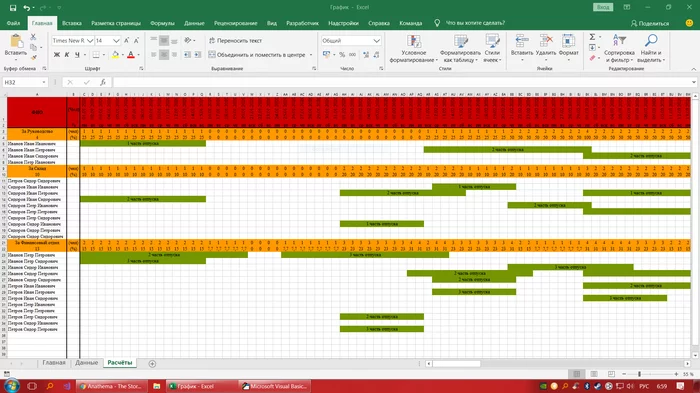Switch to the Разработчик ribbon tab
The image size is (700, 393).
[302, 23]
